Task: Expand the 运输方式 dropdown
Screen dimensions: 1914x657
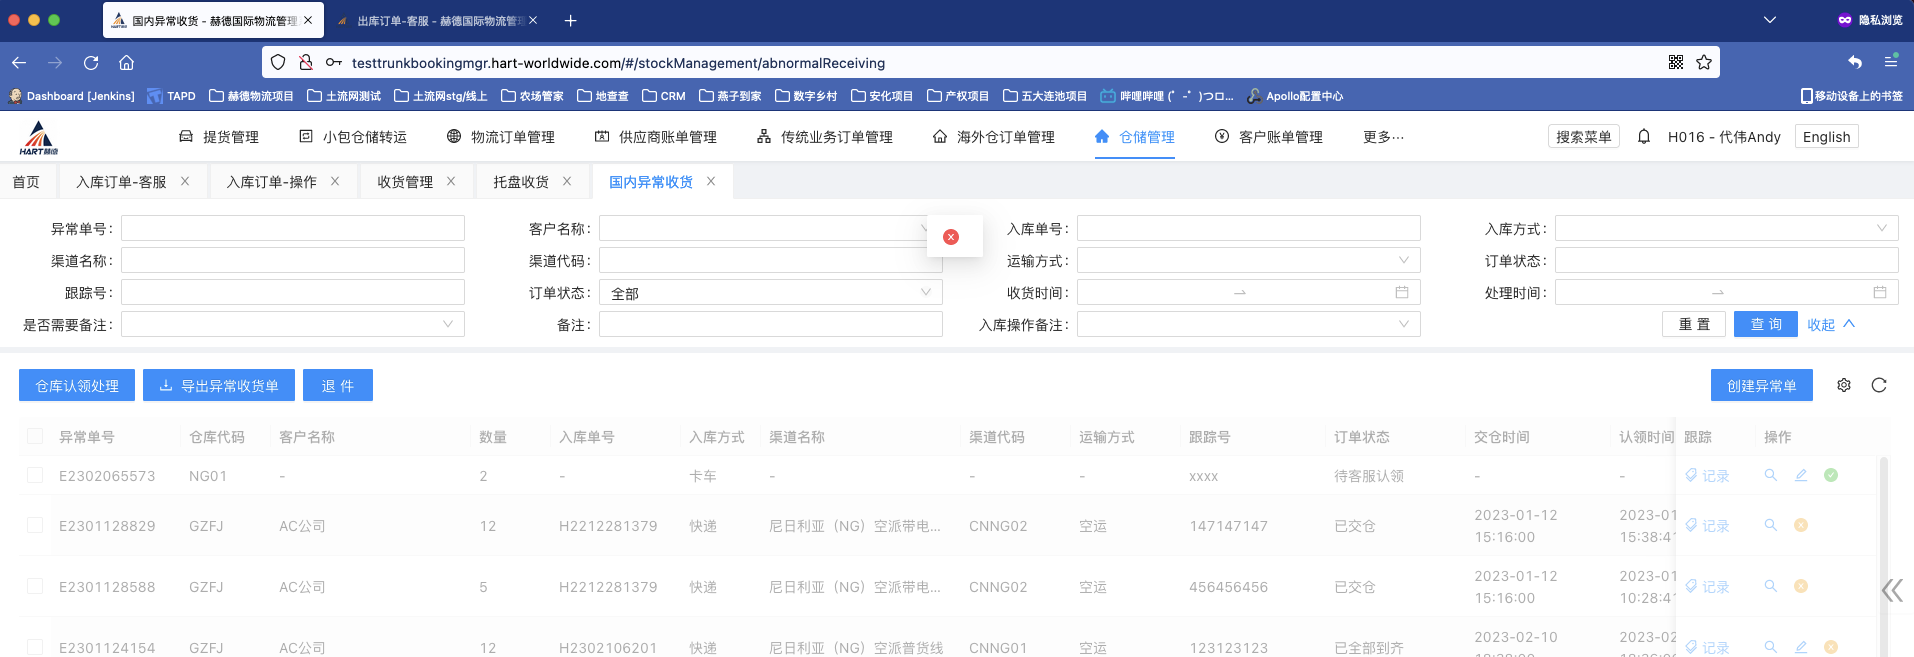Action: point(1248,261)
